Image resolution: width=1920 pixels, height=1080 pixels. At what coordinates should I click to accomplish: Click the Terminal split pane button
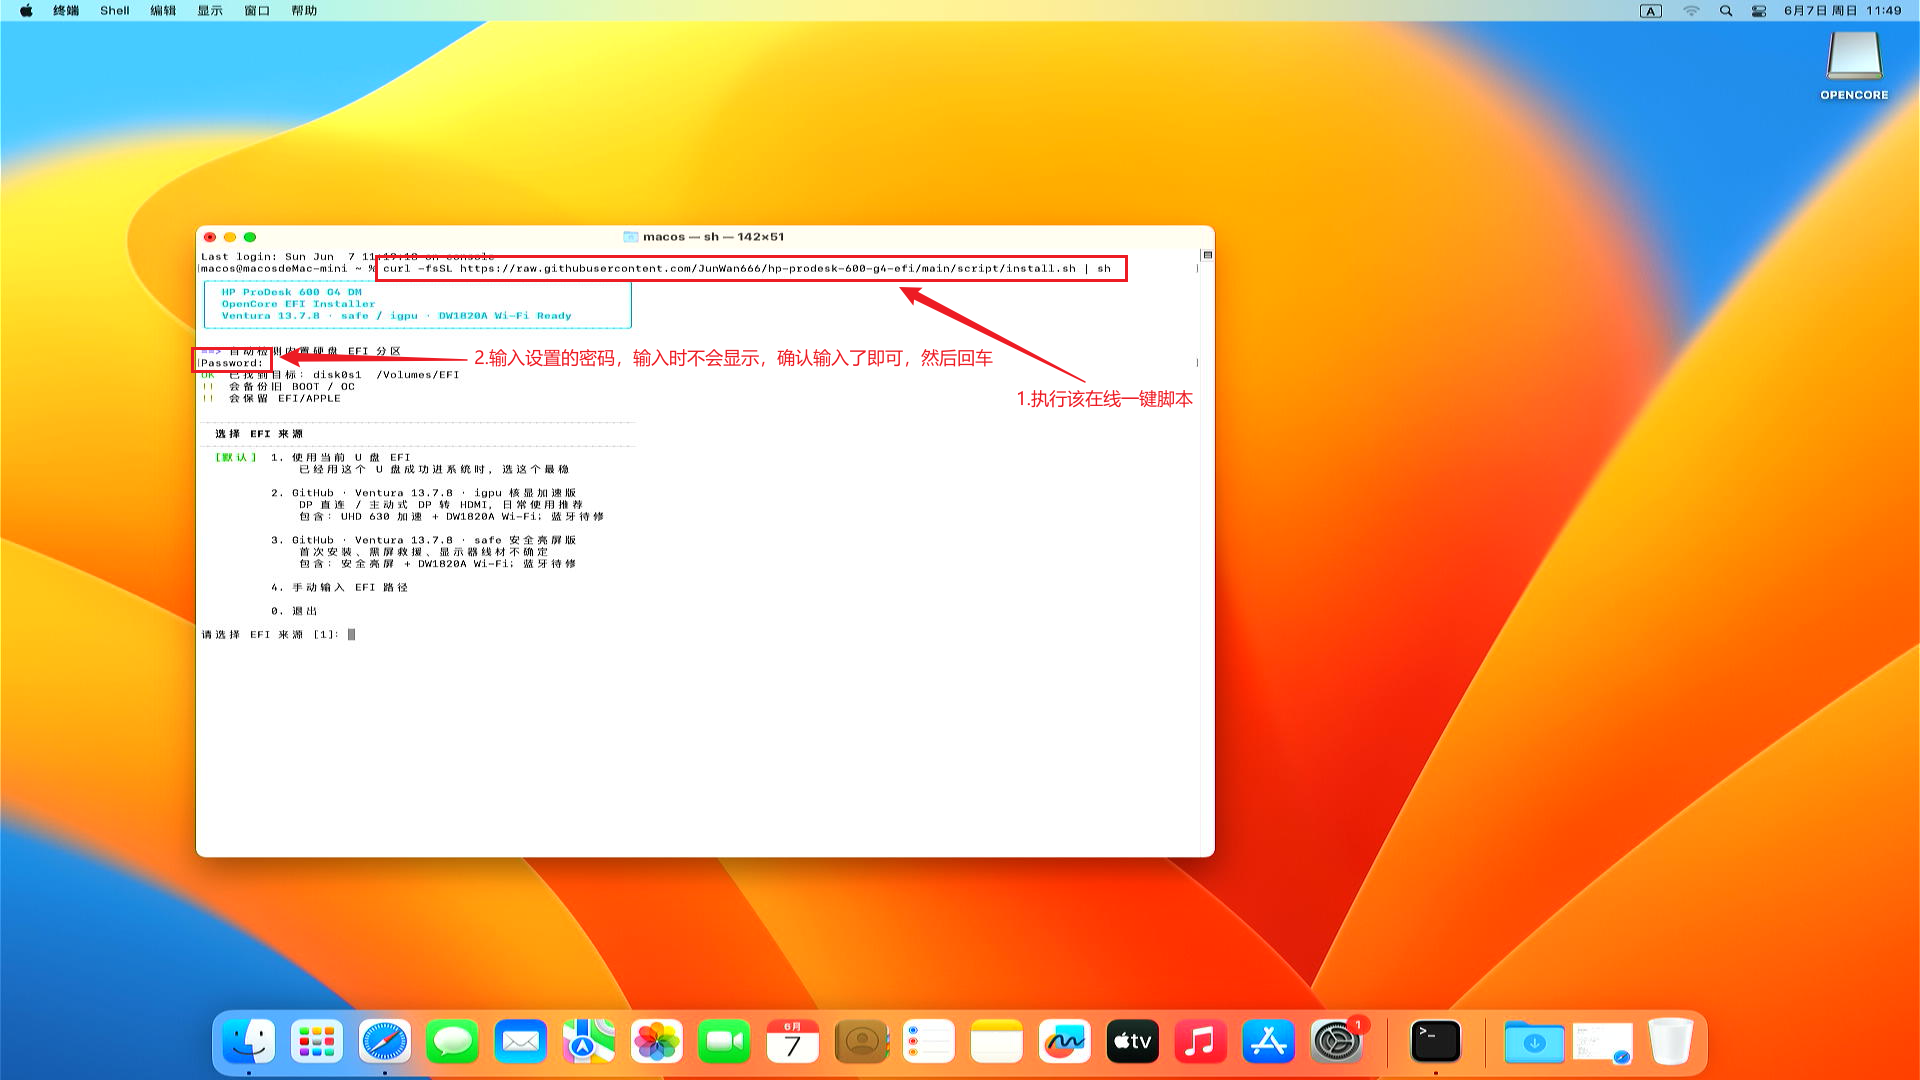coord(1207,255)
